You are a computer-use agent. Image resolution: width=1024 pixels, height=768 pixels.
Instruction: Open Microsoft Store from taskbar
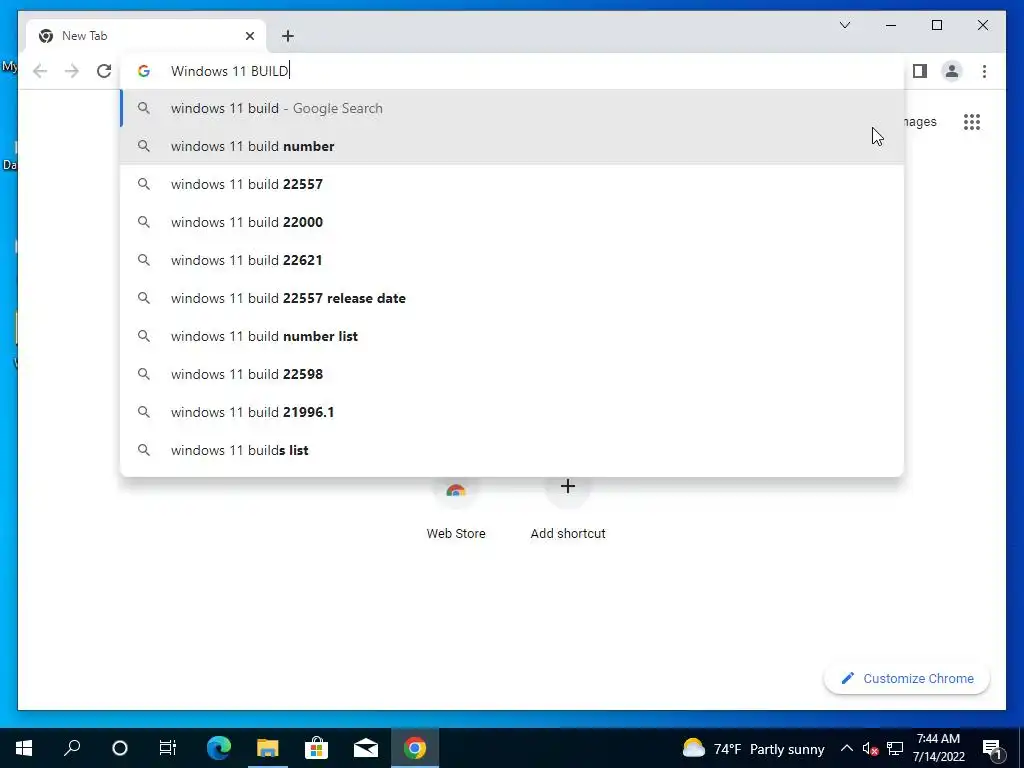tap(316, 748)
